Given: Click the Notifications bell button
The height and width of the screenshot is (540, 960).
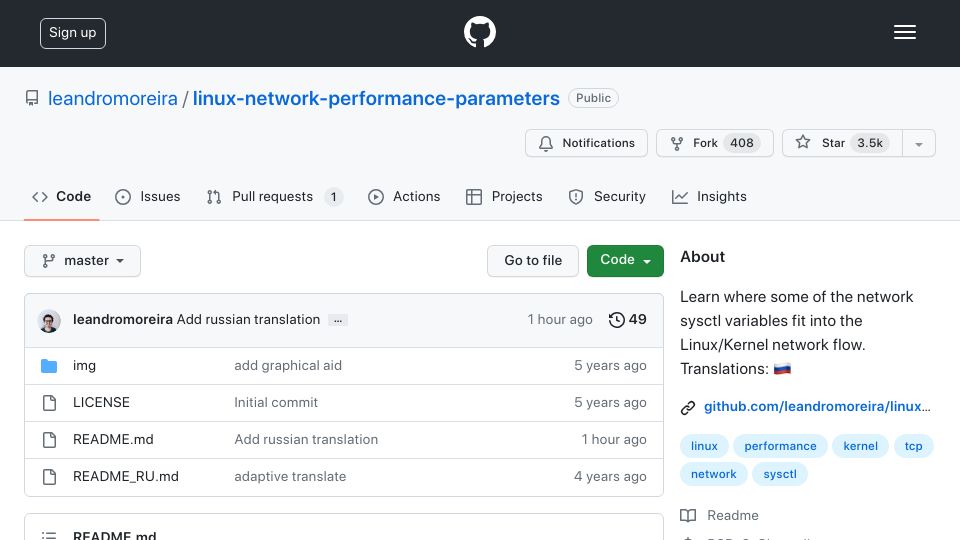Looking at the screenshot, I should point(586,143).
